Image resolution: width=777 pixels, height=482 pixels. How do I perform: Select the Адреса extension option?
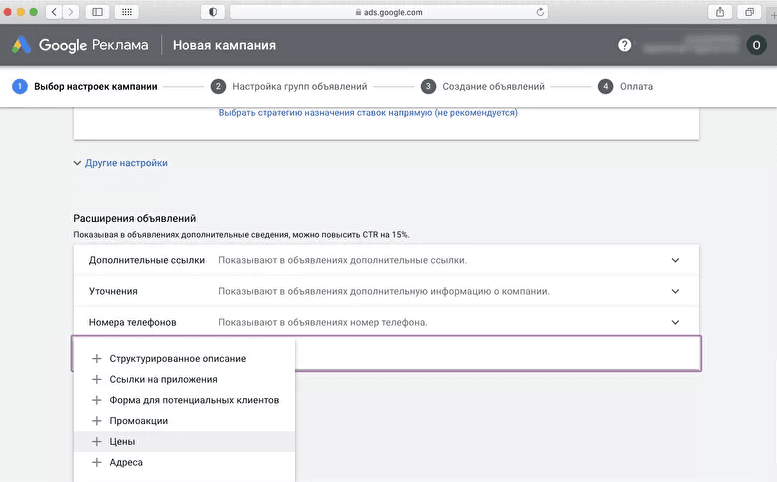184,462
